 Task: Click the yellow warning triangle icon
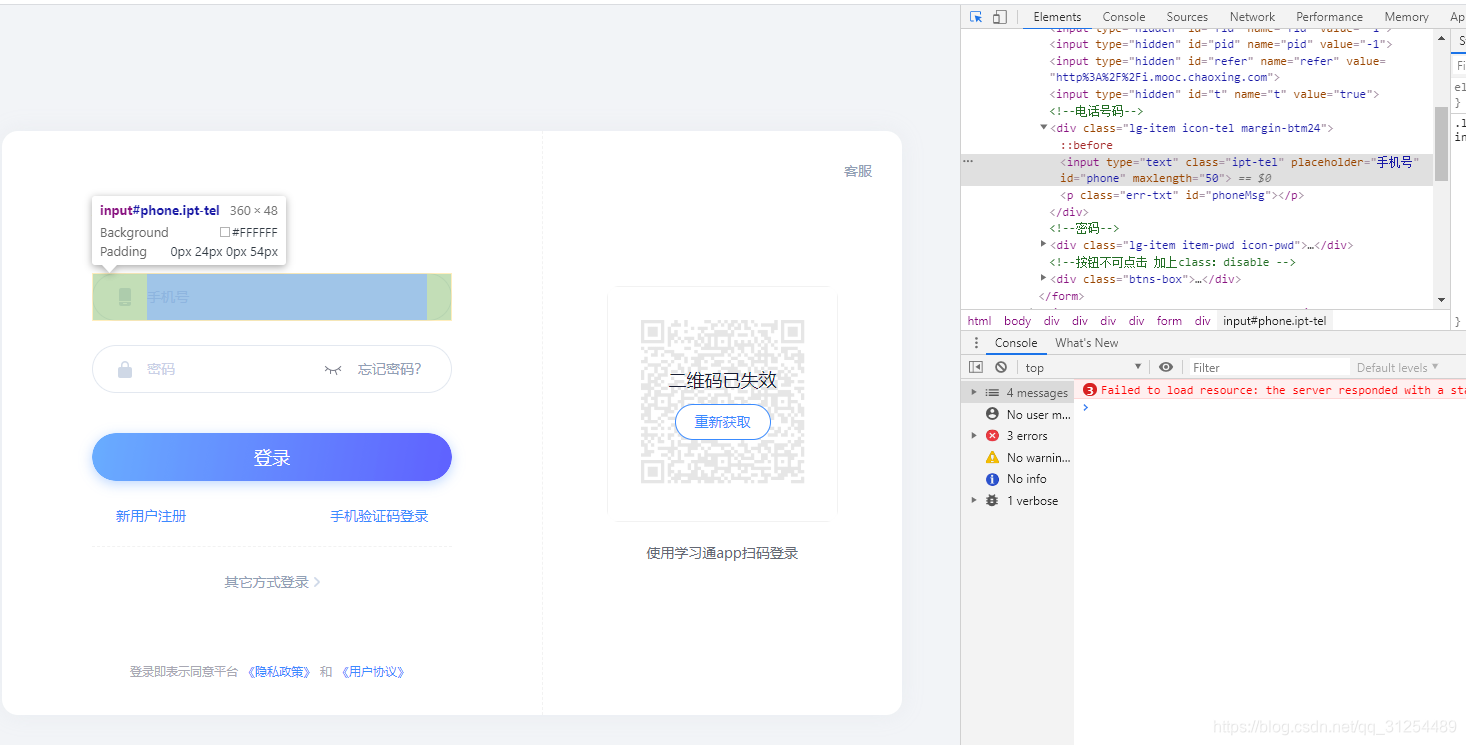992,458
